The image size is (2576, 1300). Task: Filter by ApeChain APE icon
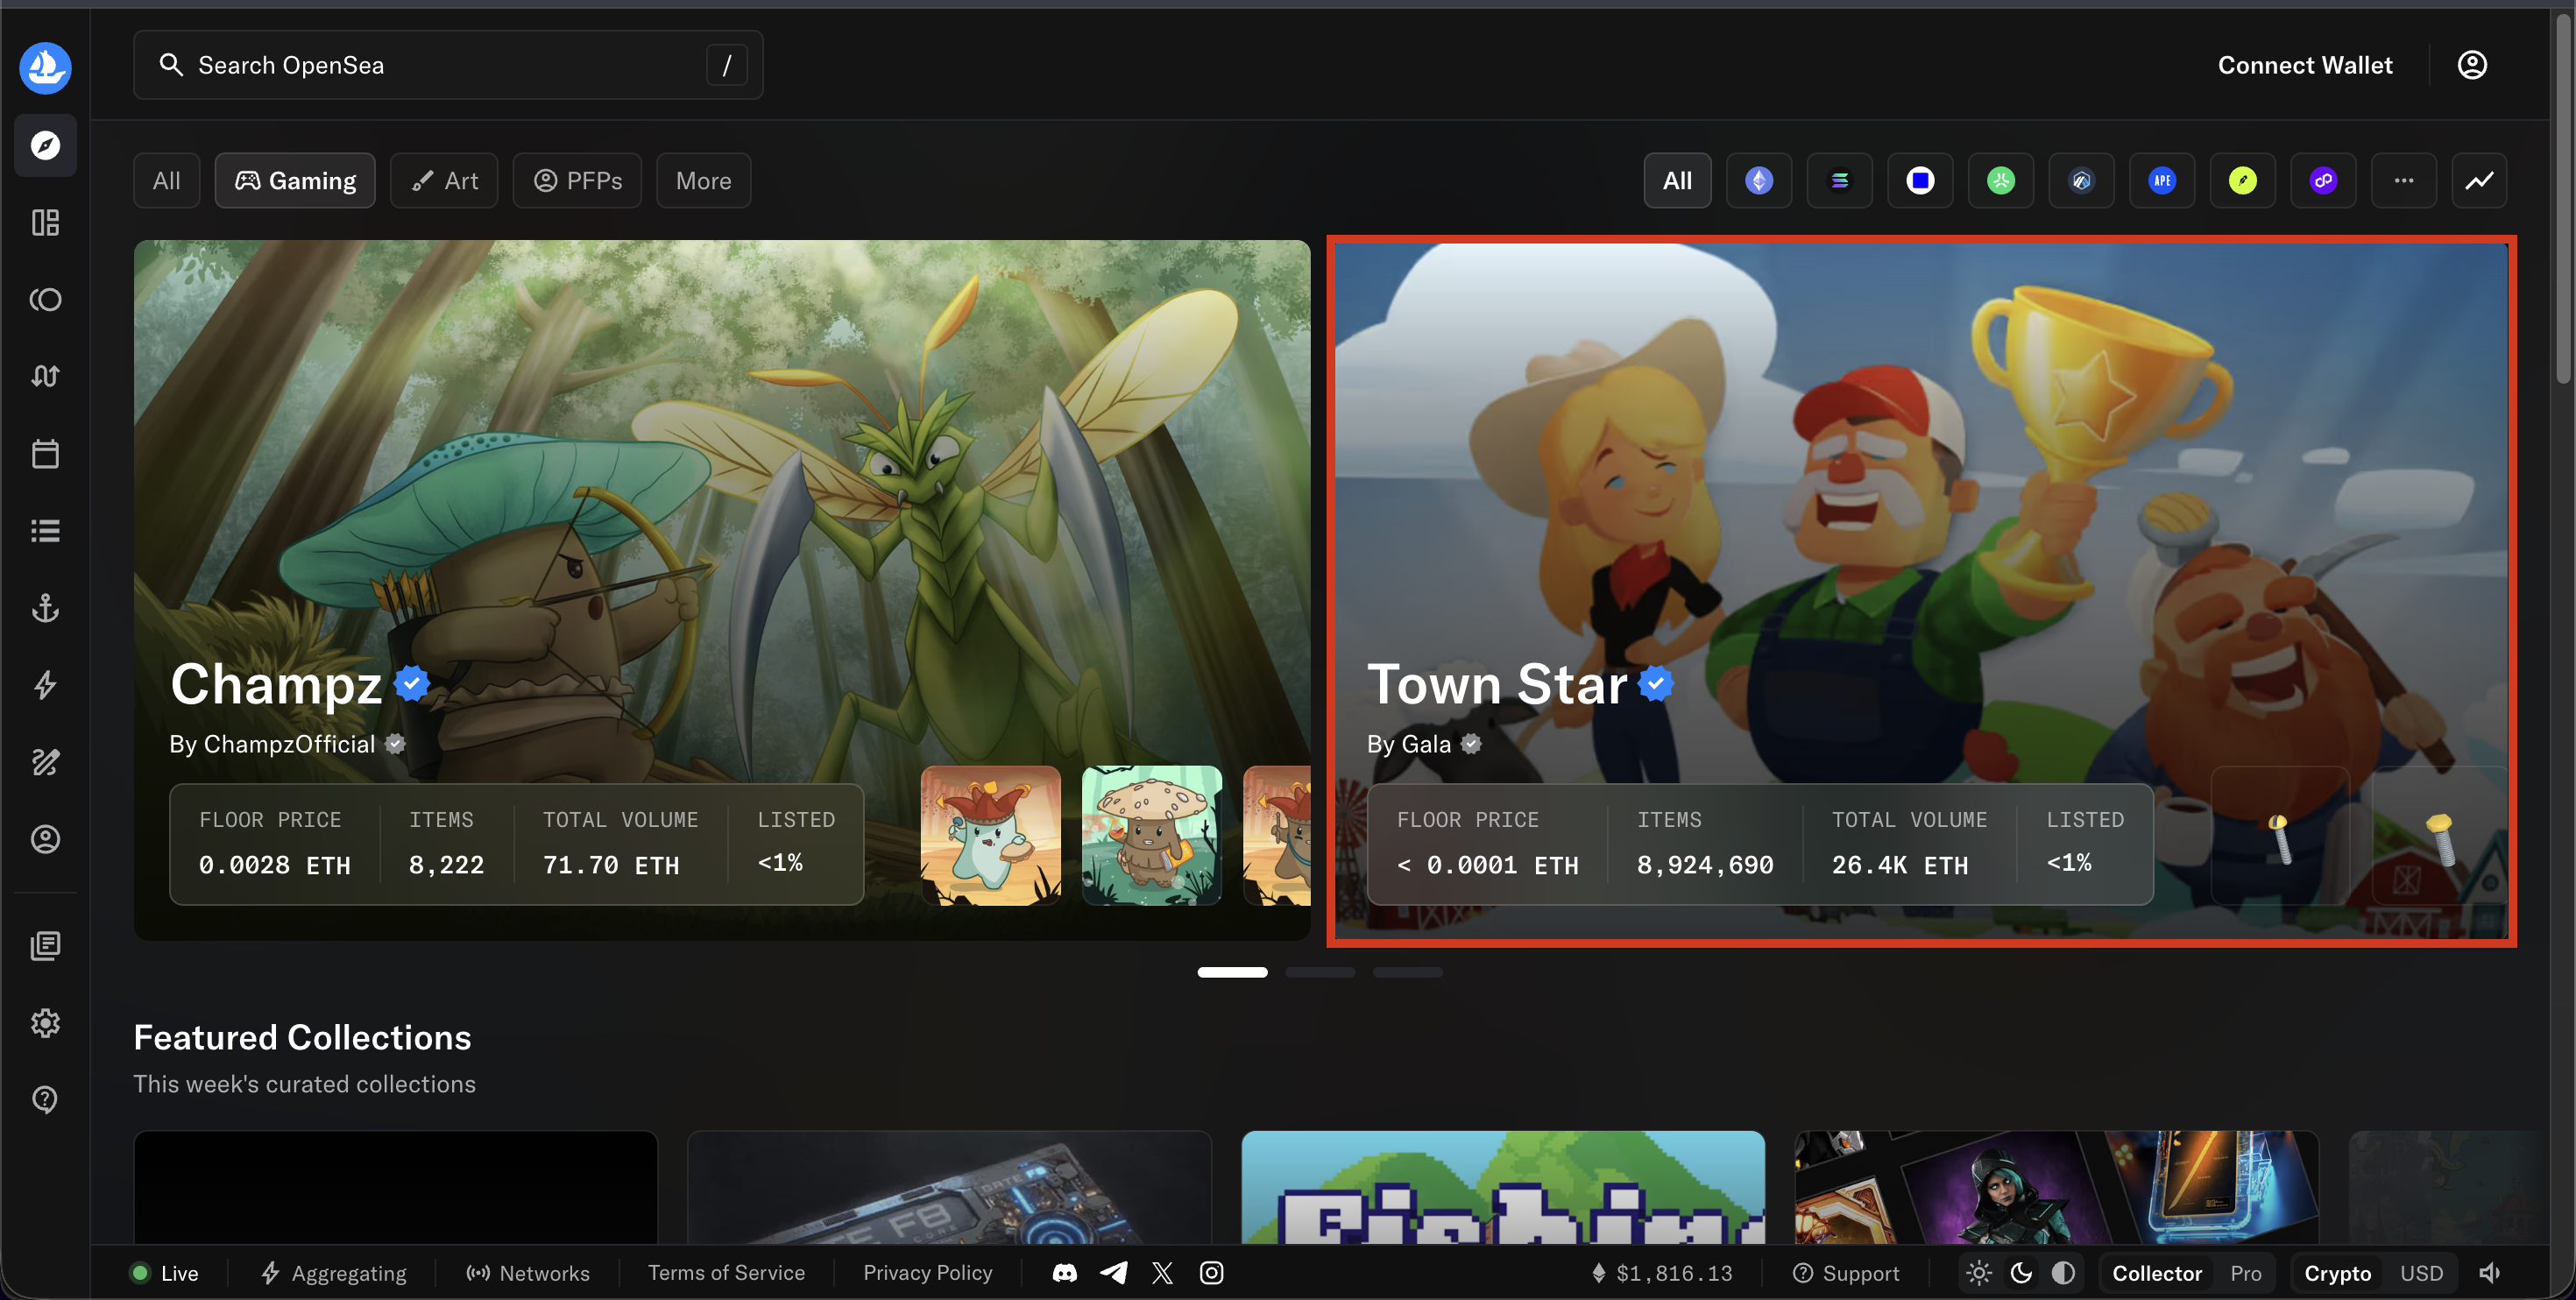pyautogui.click(x=2162, y=181)
